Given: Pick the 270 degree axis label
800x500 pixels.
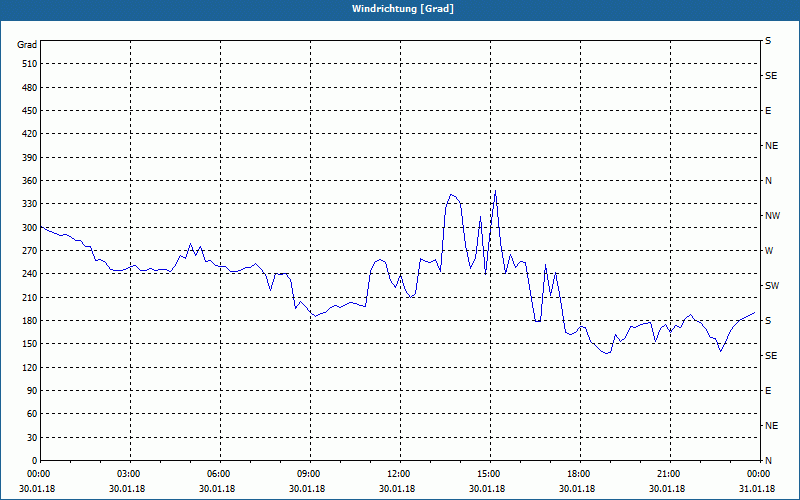Looking at the screenshot, I should (29, 251).
